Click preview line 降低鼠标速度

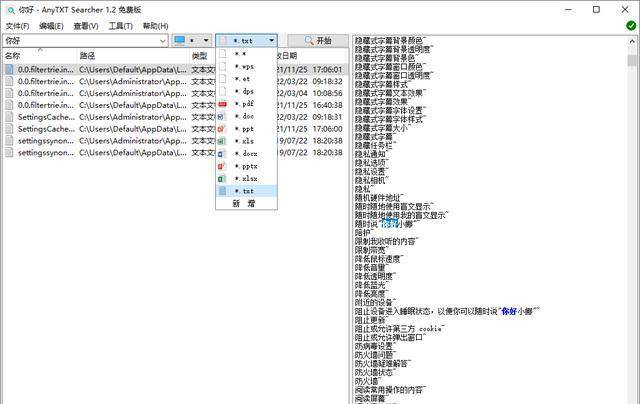(379, 259)
